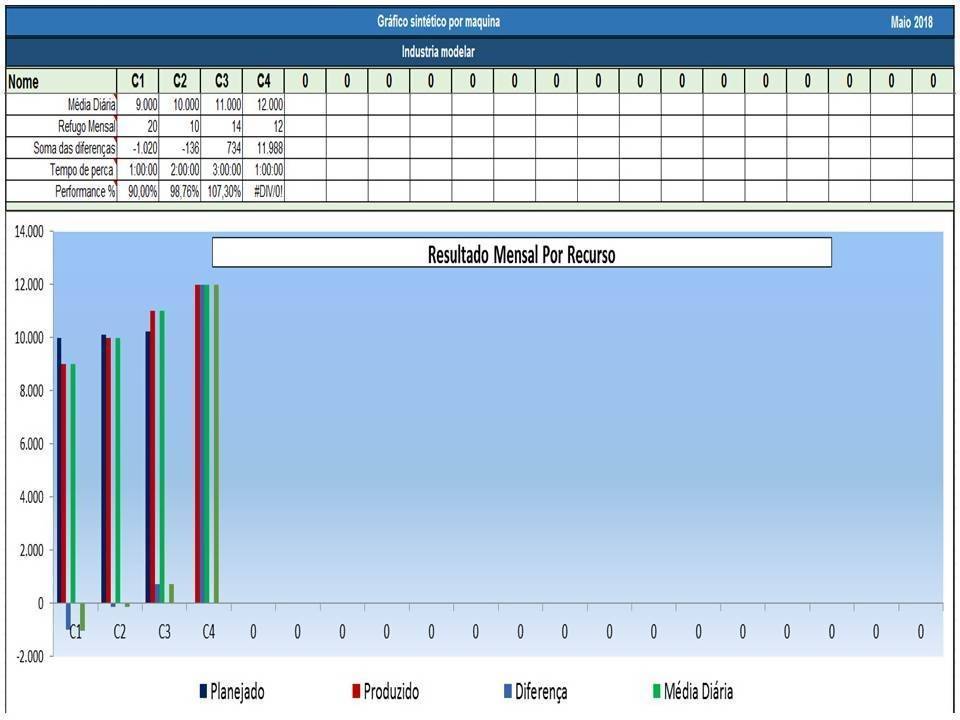Click the red Produzido legend marker
The height and width of the screenshot is (720, 960).
tap(355, 691)
